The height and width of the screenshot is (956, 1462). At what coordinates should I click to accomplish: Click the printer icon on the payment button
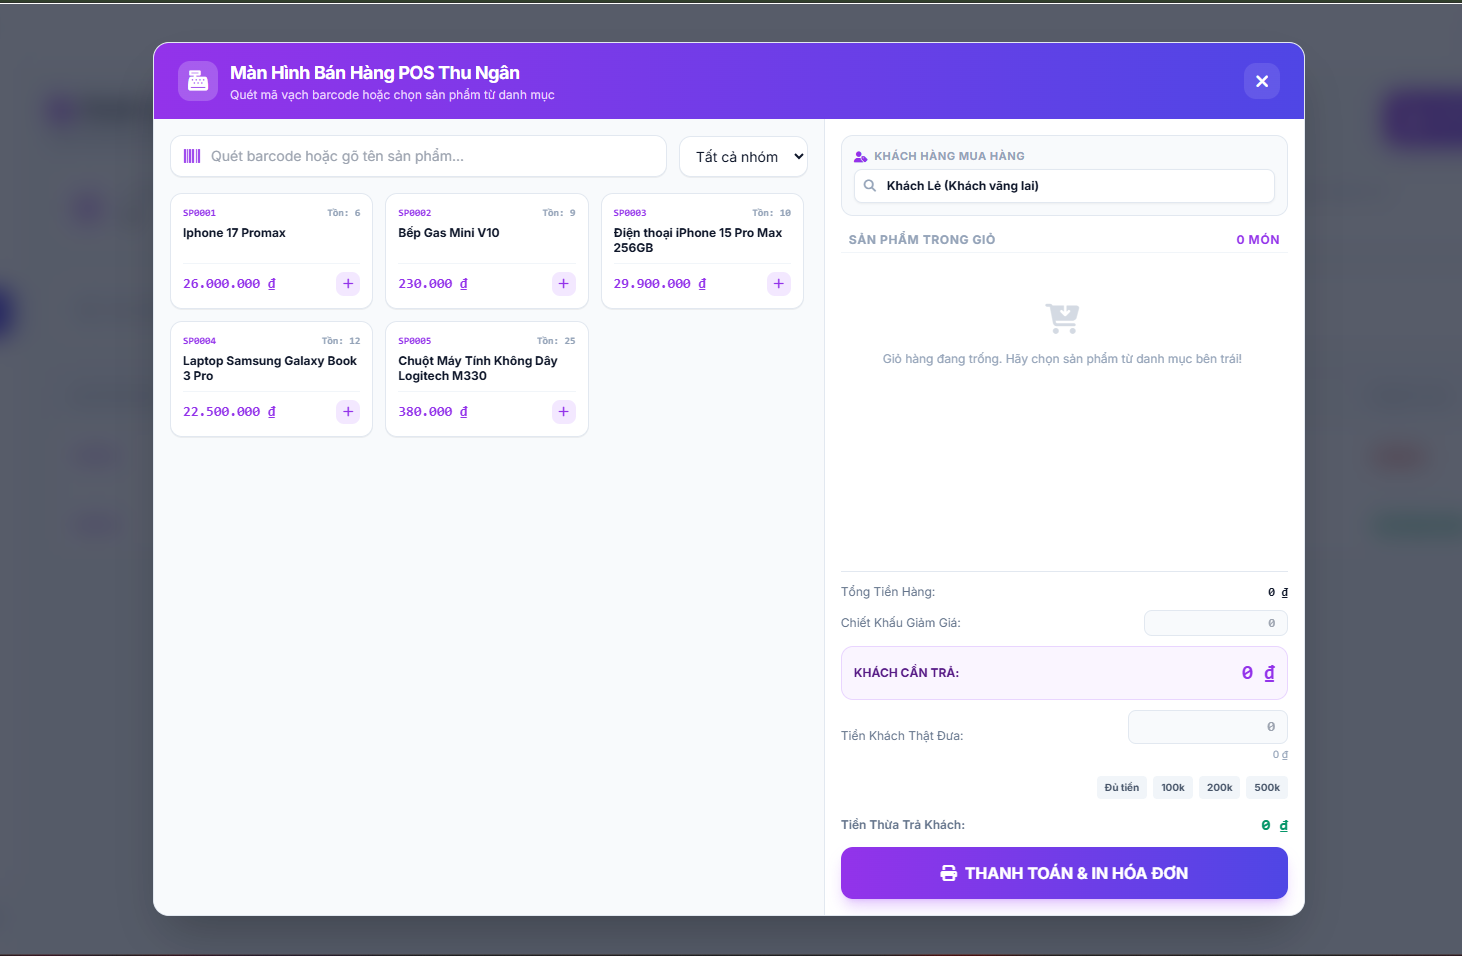tap(949, 874)
